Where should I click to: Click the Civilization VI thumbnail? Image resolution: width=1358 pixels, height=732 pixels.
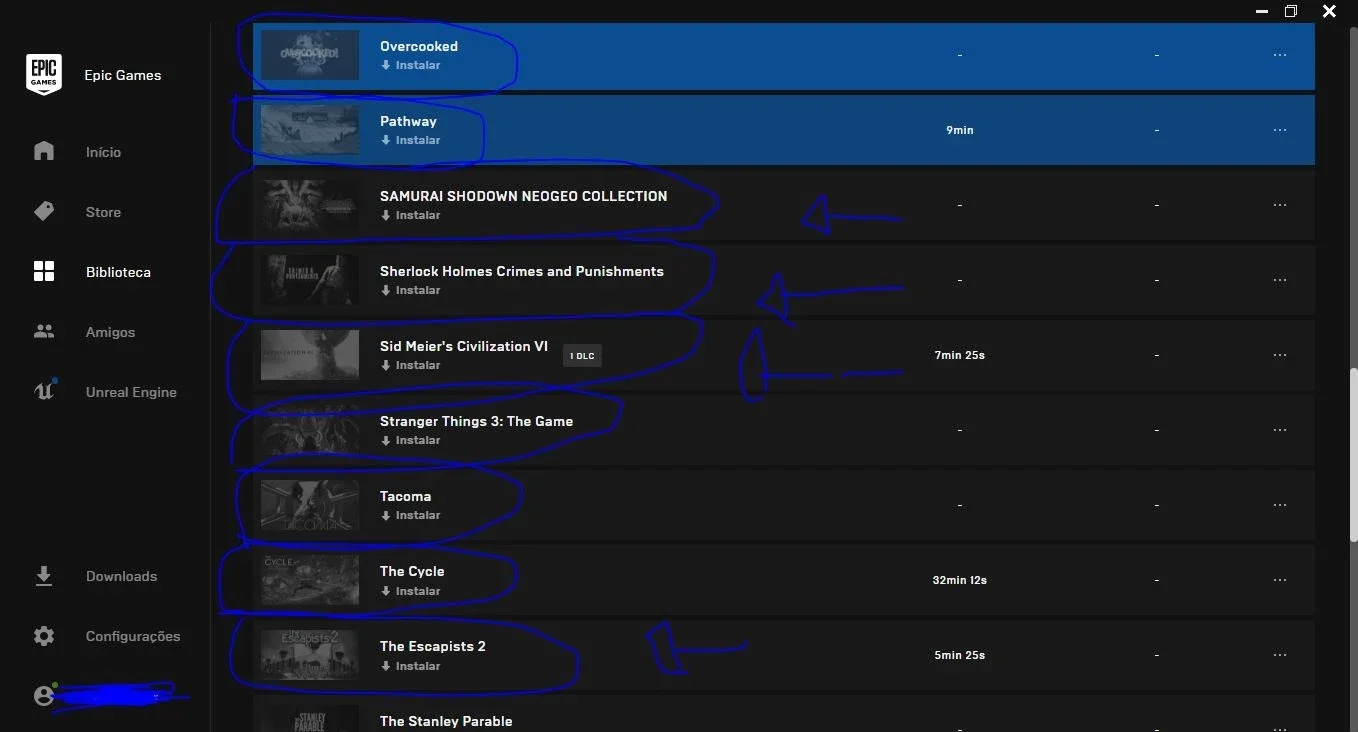click(310, 355)
